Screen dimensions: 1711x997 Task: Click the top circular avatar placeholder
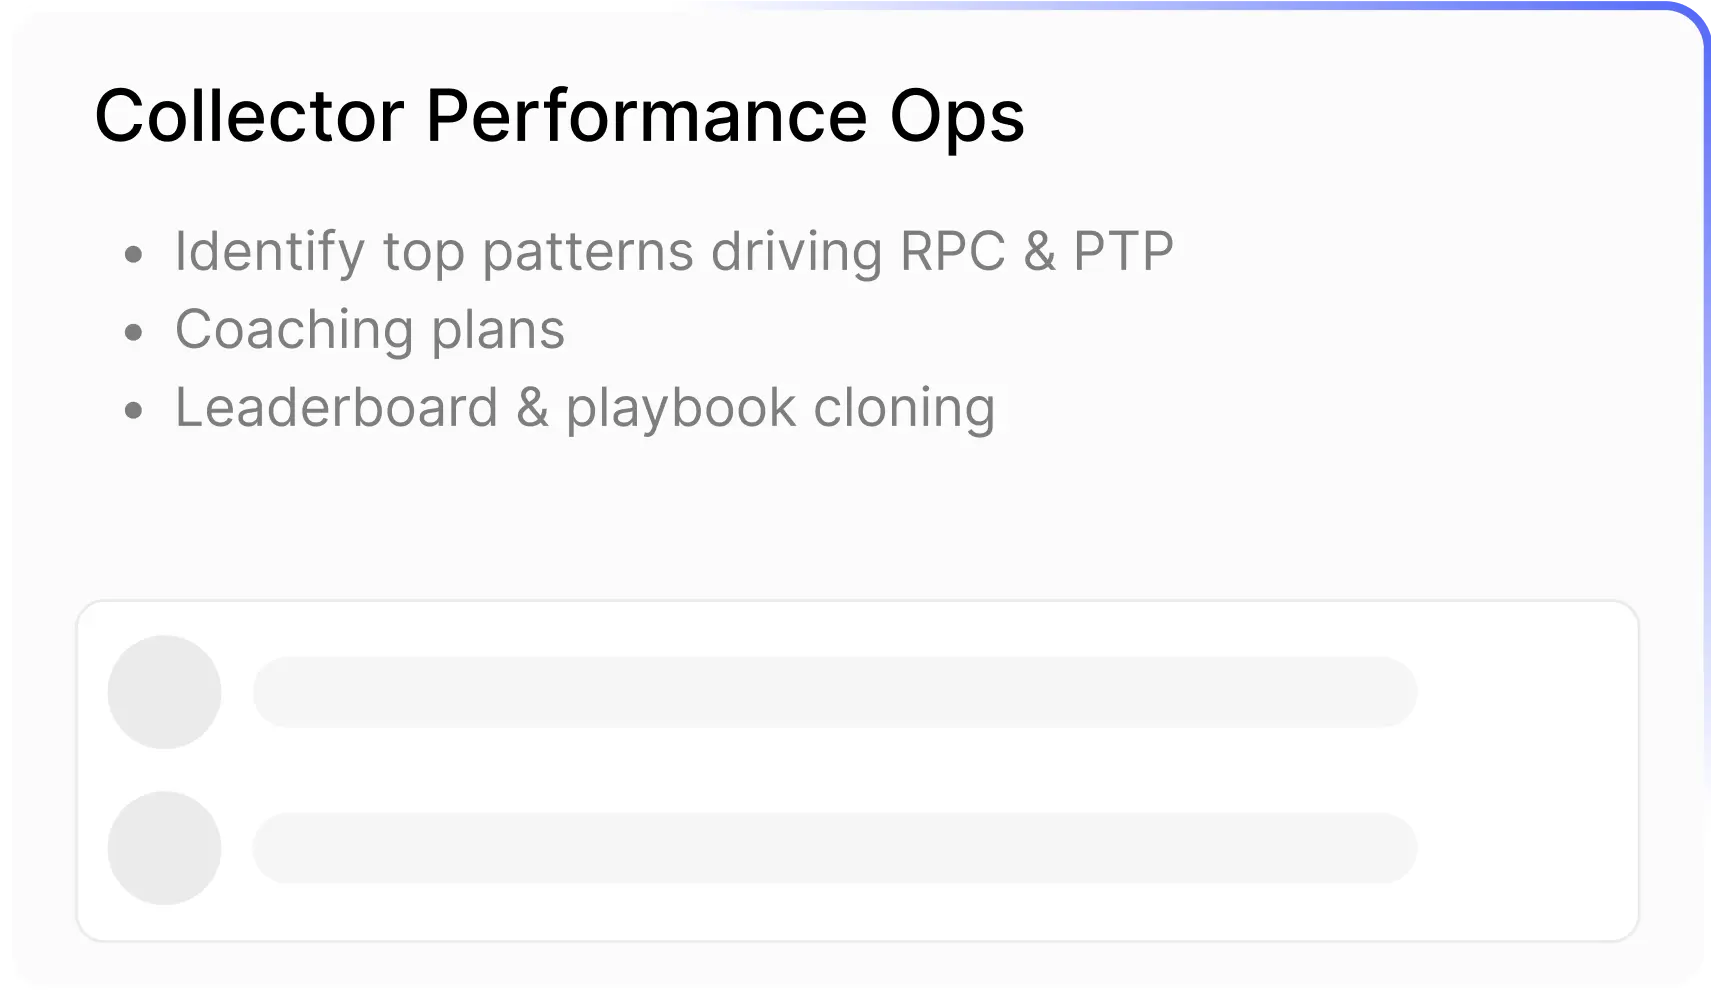pos(164,692)
